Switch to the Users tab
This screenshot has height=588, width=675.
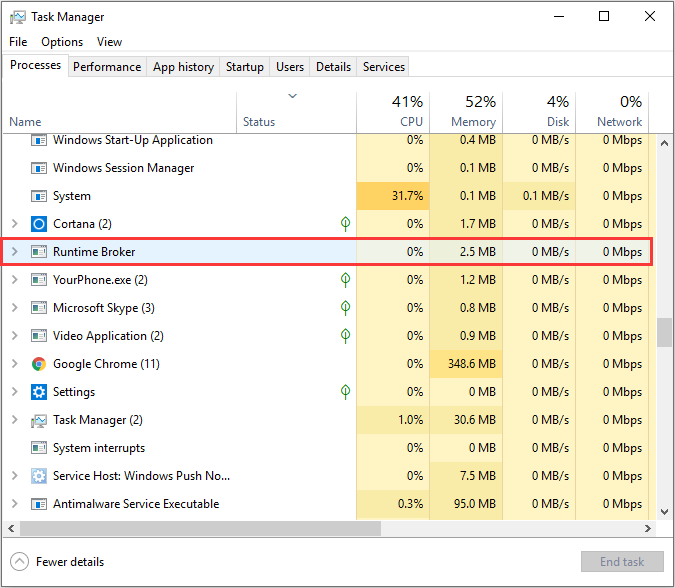290,67
